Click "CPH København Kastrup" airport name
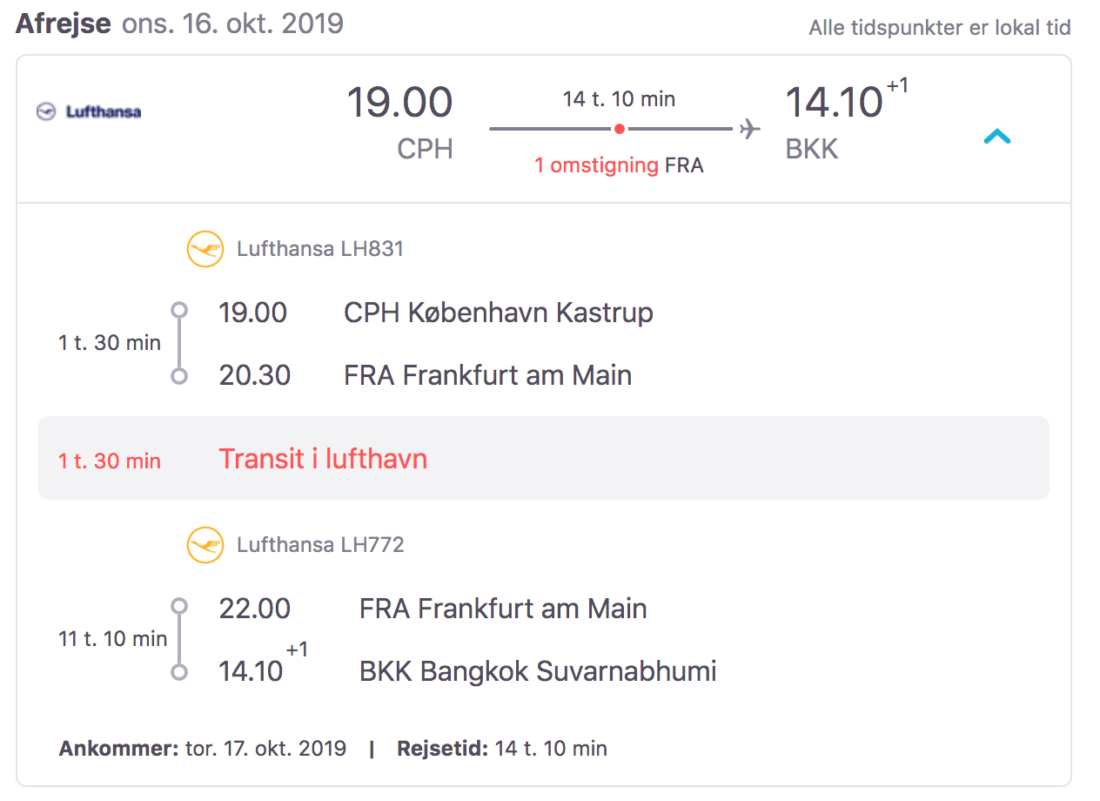Screen dimensions: 1100x801 498,313
